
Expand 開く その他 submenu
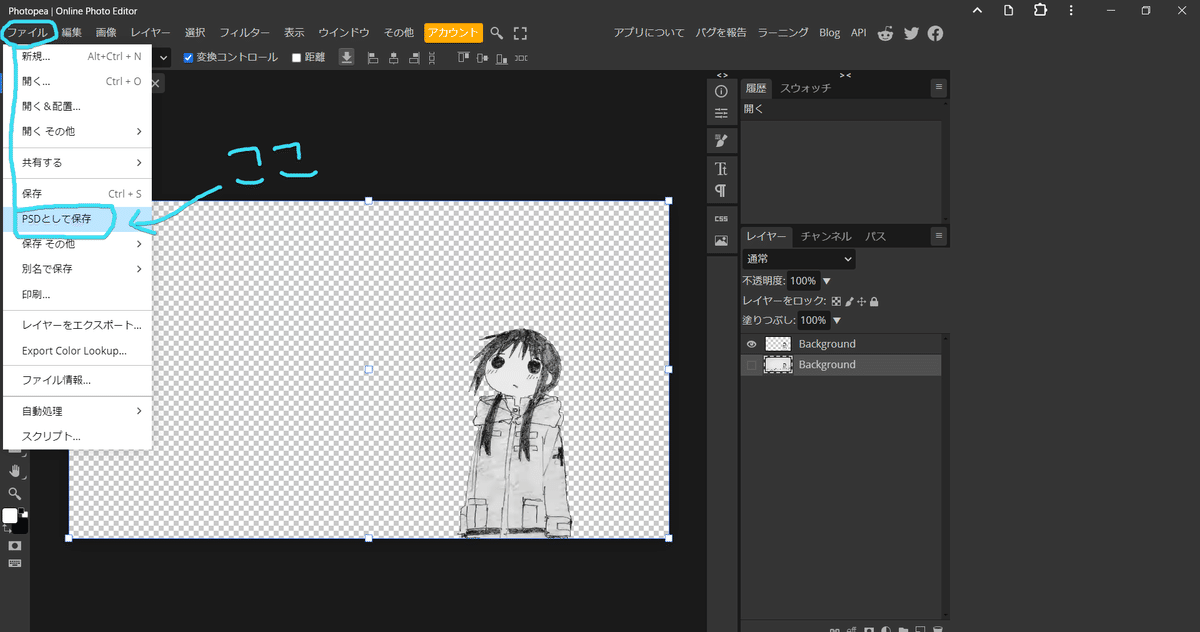pyautogui.click(x=77, y=131)
